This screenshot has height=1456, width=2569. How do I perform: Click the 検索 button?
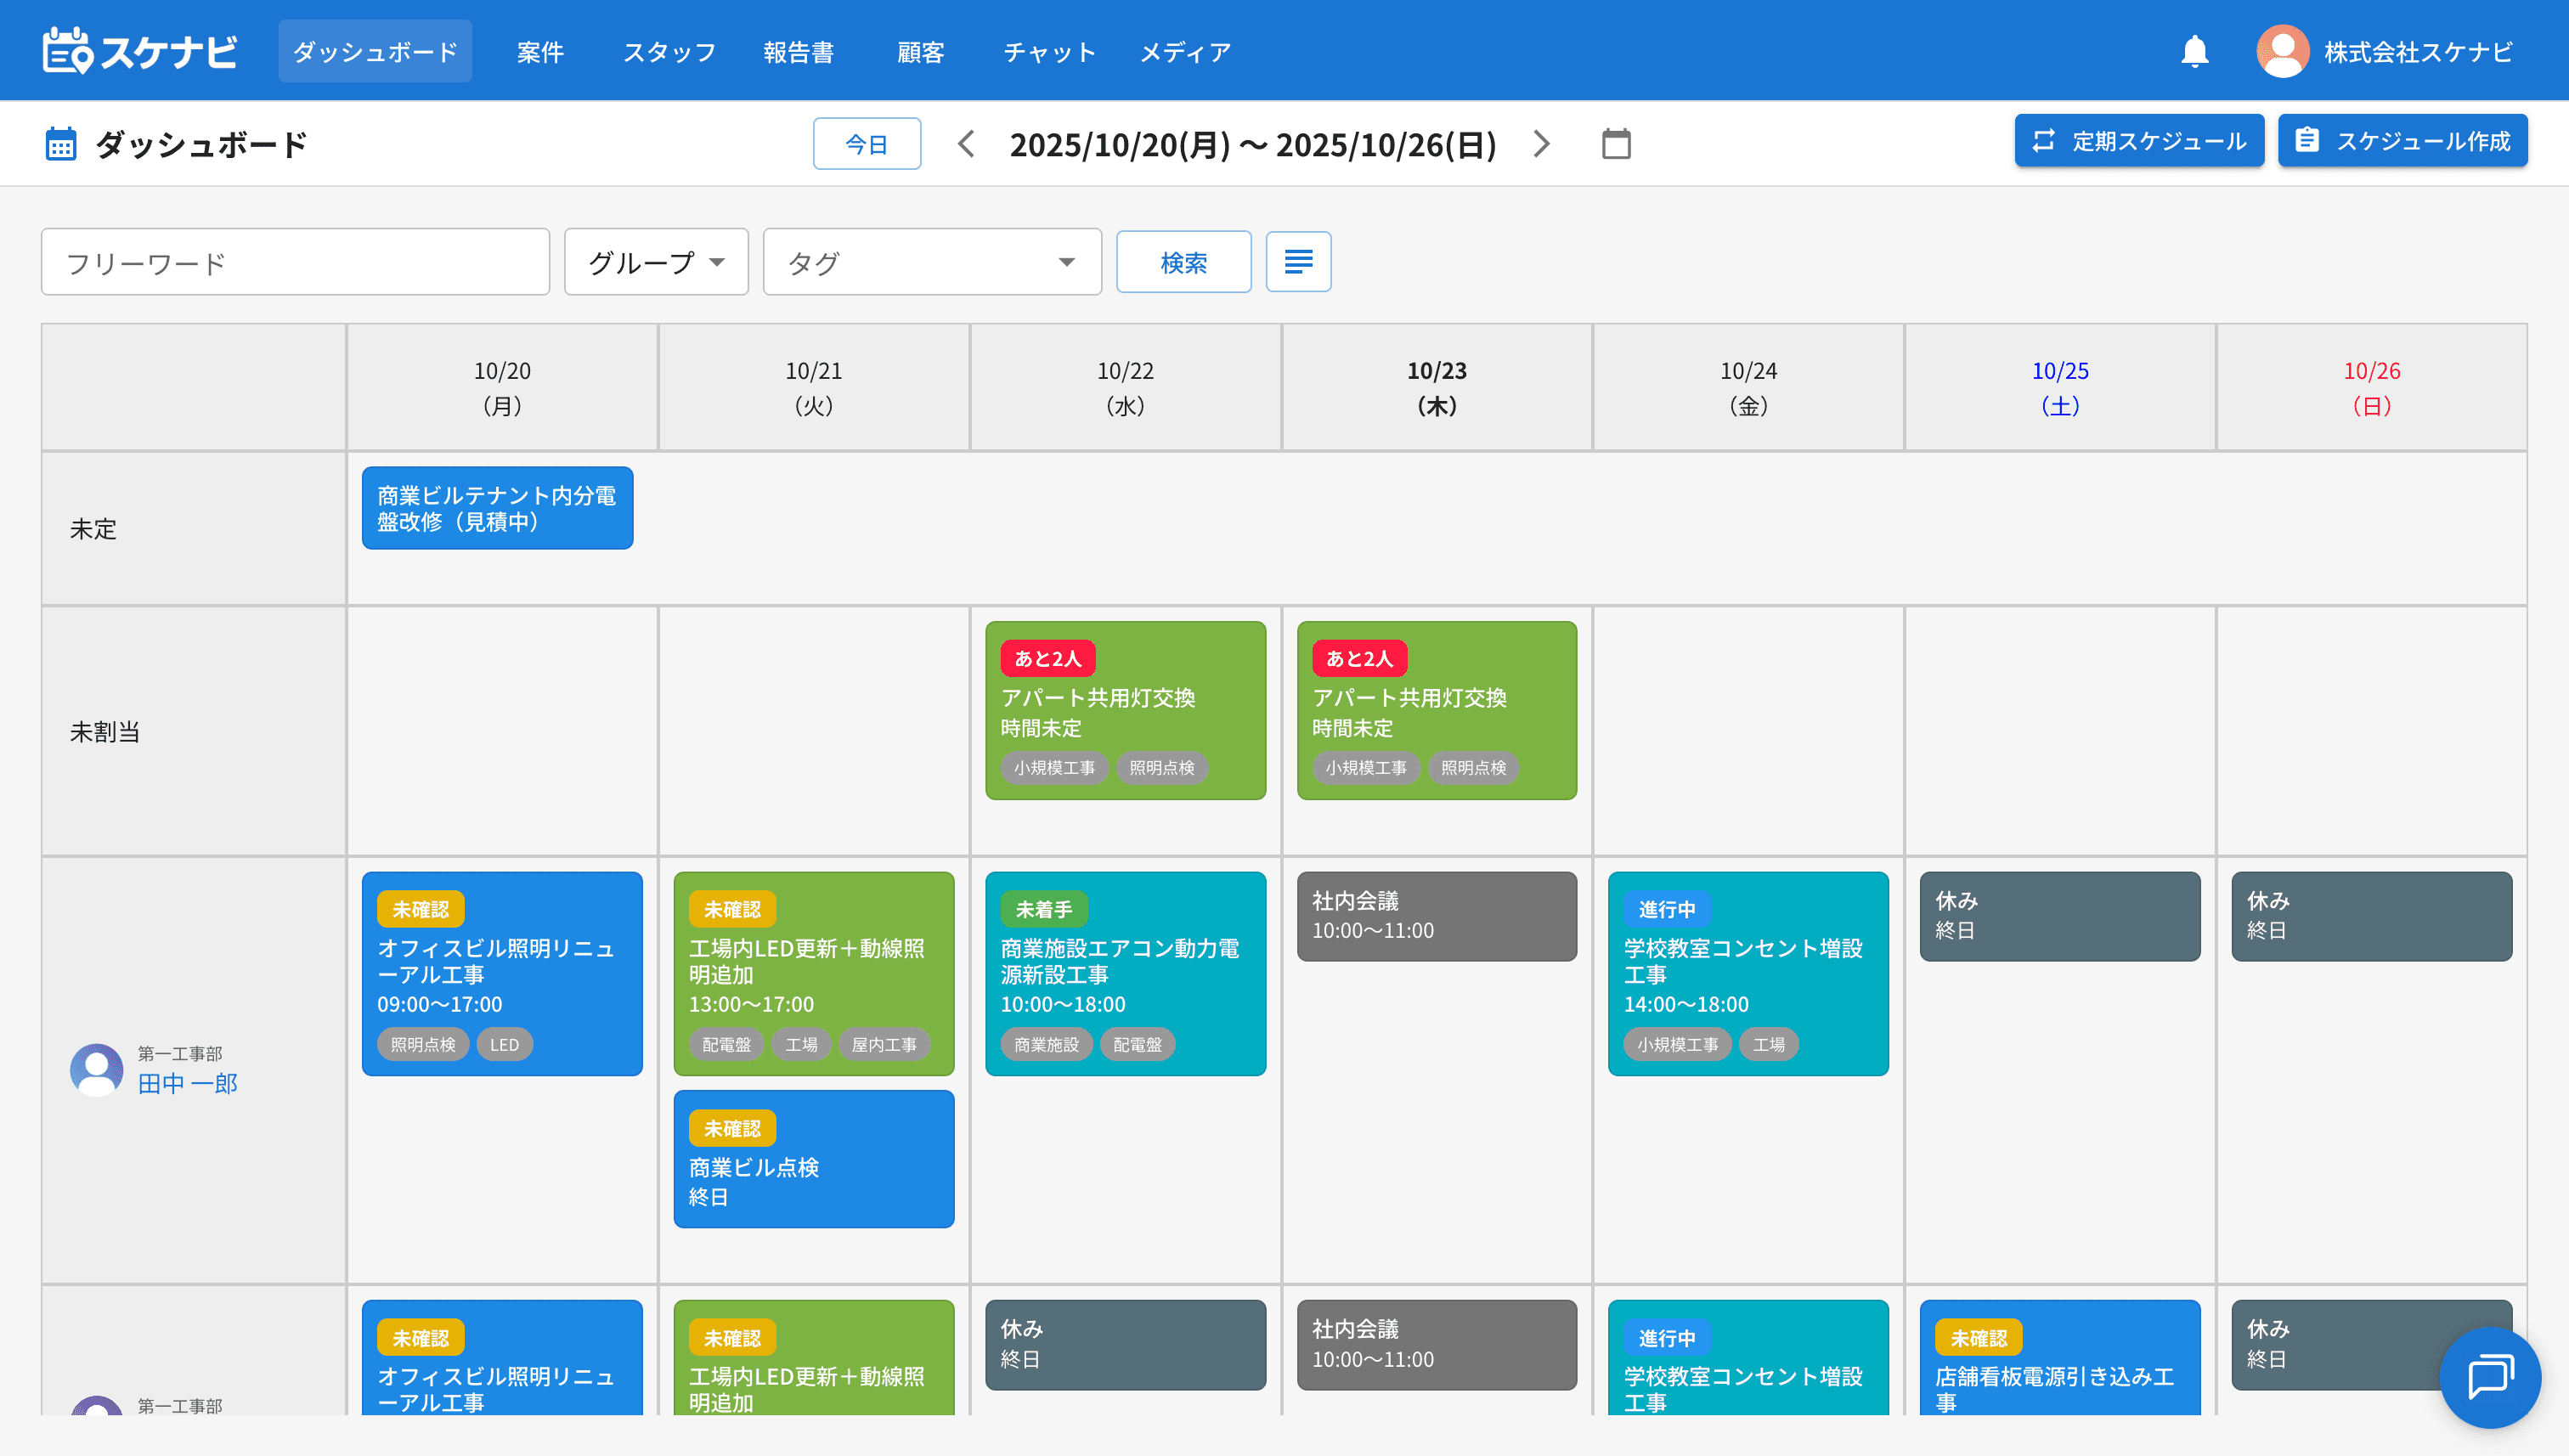pyautogui.click(x=1183, y=262)
